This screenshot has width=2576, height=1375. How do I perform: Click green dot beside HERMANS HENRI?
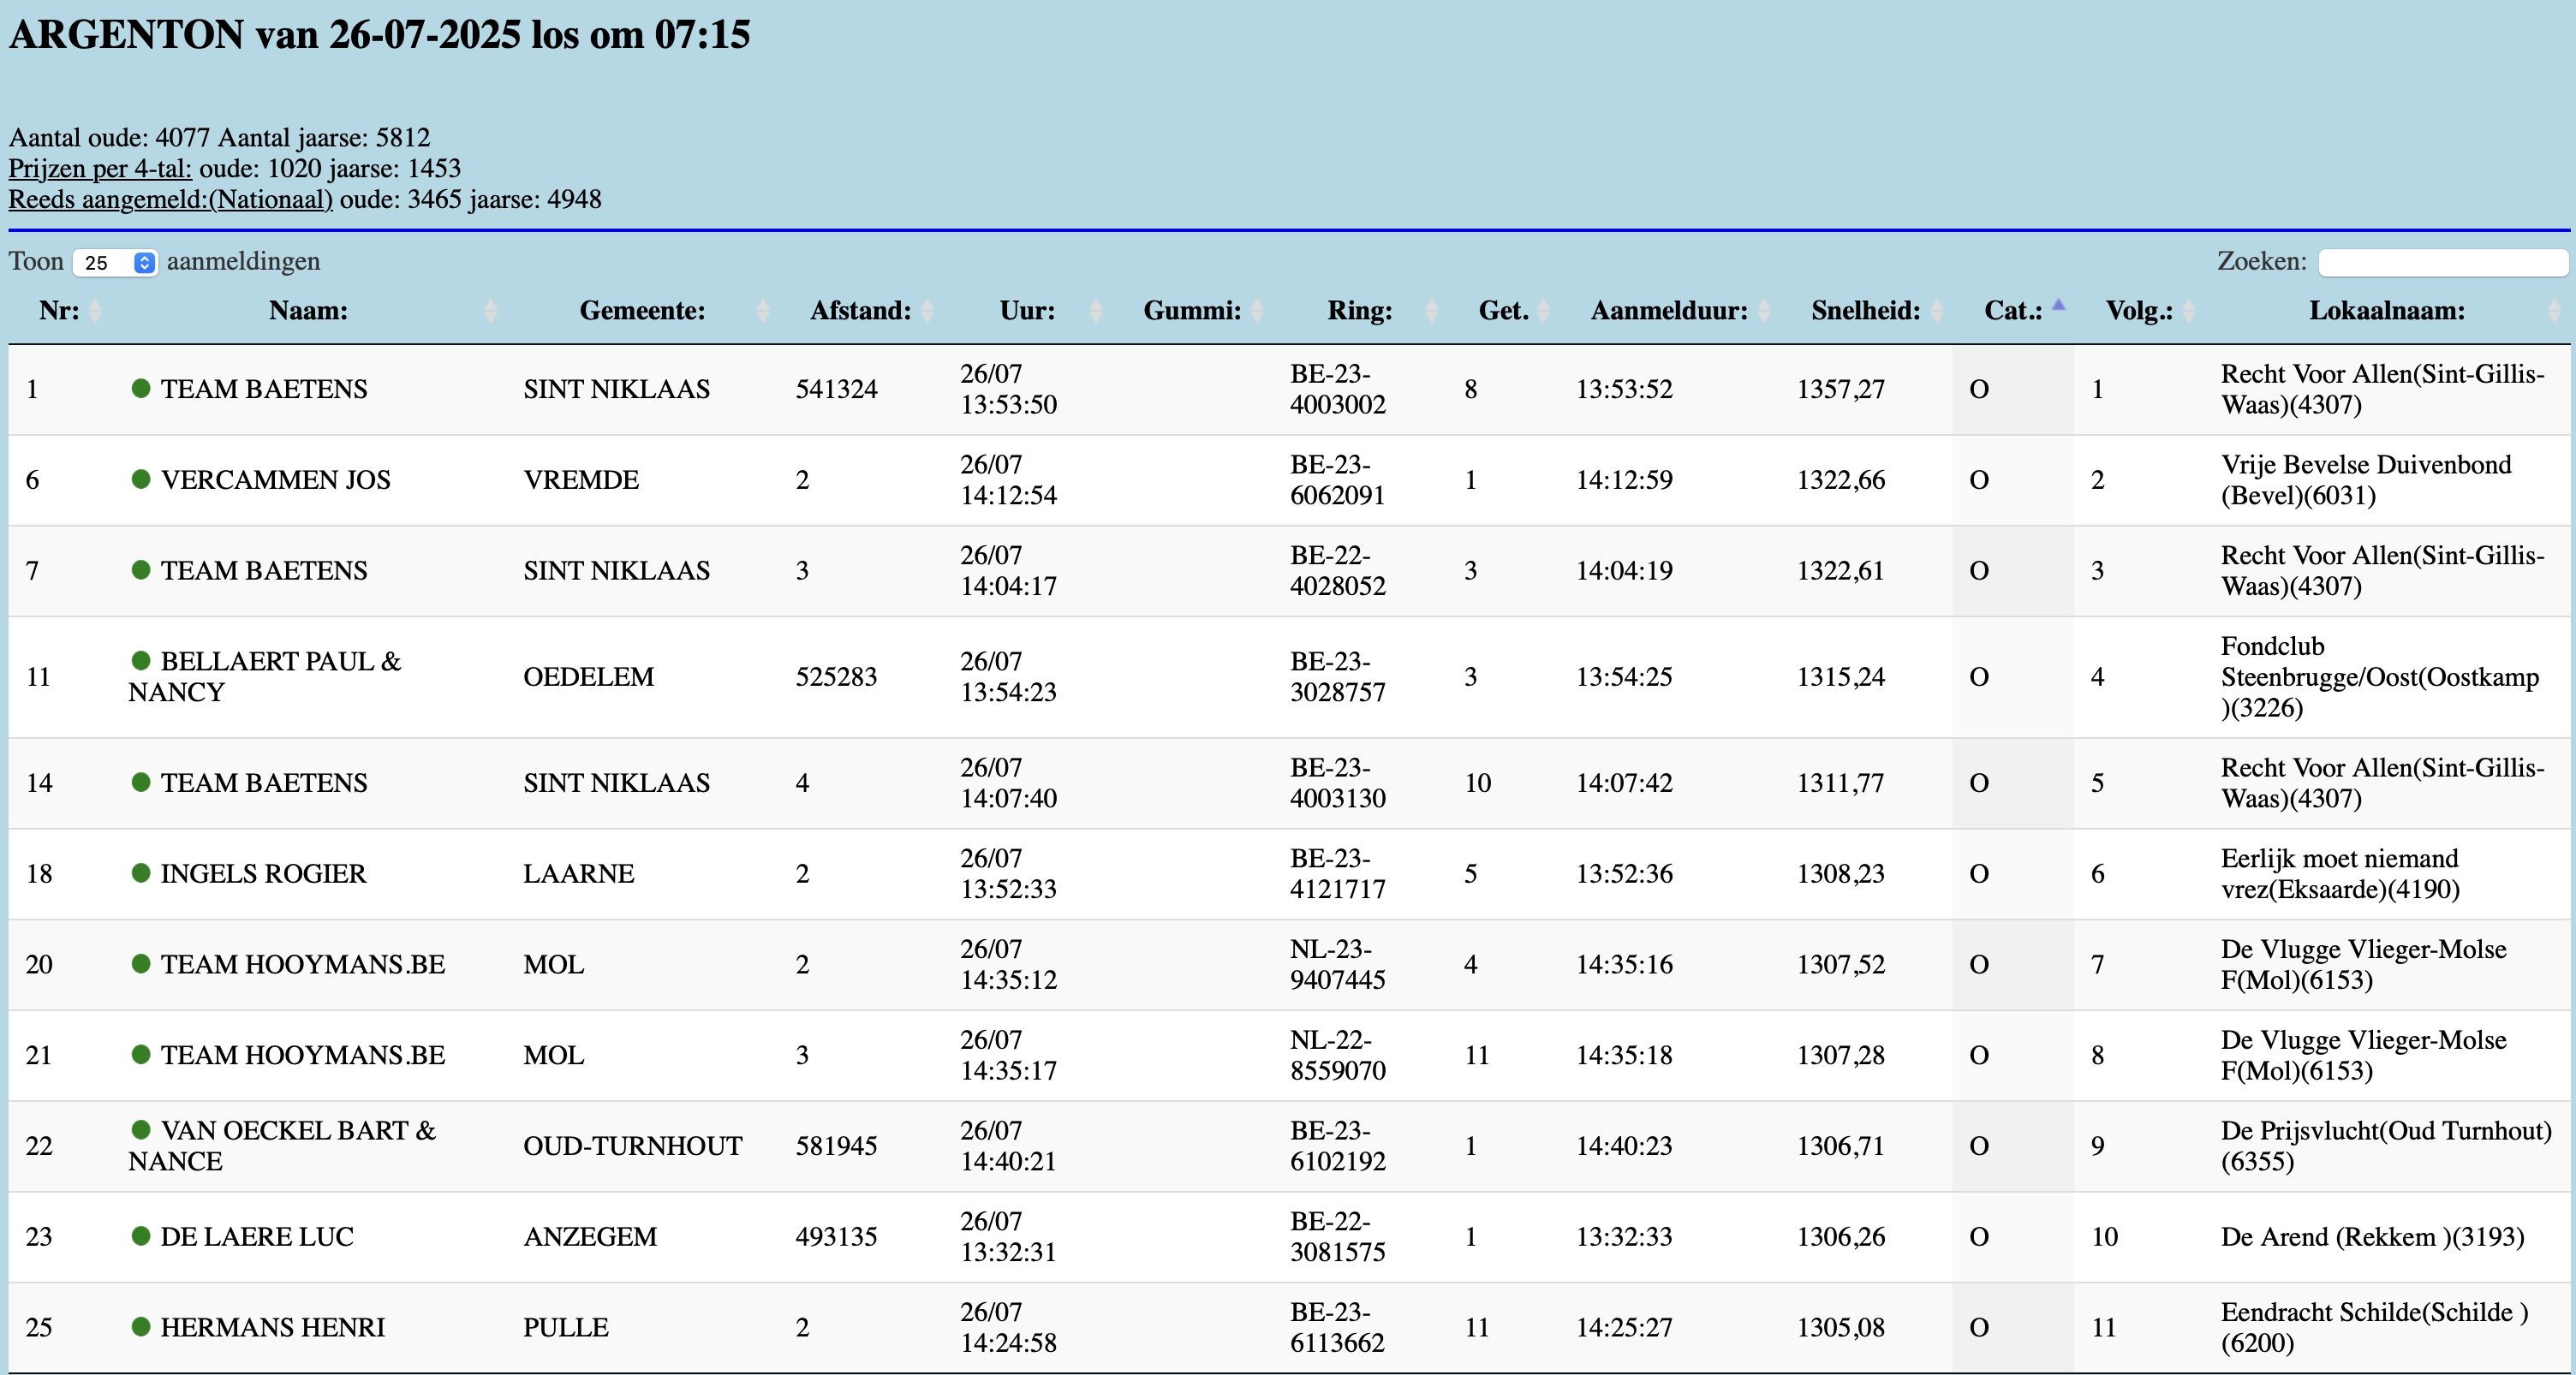pos(141,1327)
